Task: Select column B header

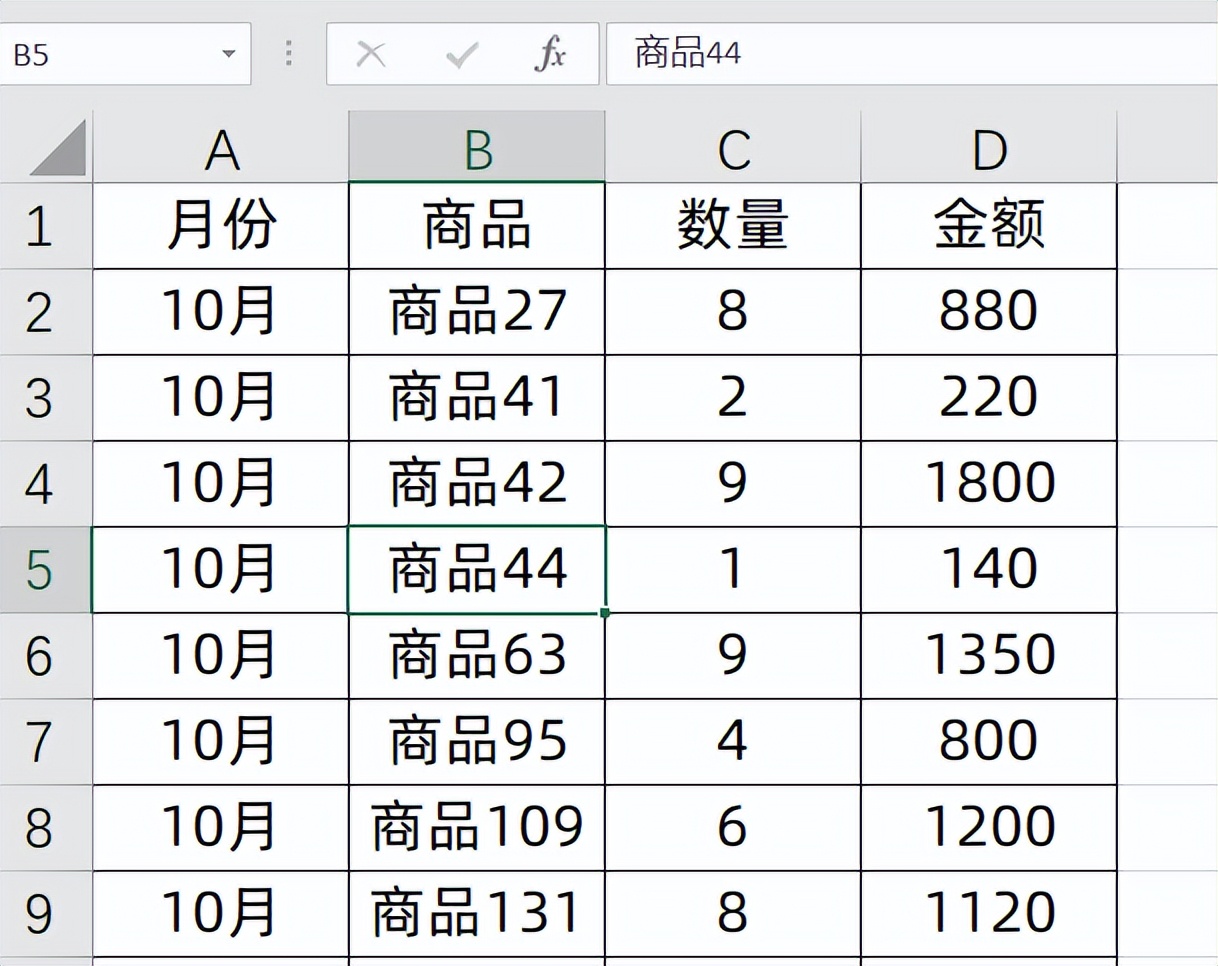Action: point(477,148)
